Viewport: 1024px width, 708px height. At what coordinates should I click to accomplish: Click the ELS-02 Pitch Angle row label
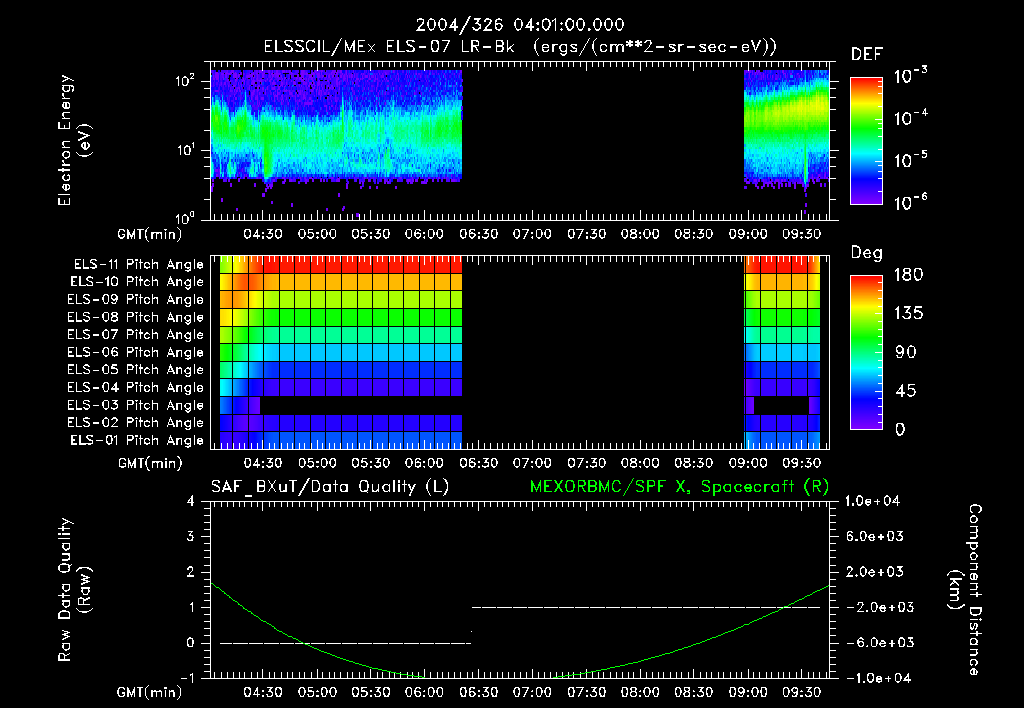coord(136,423)
